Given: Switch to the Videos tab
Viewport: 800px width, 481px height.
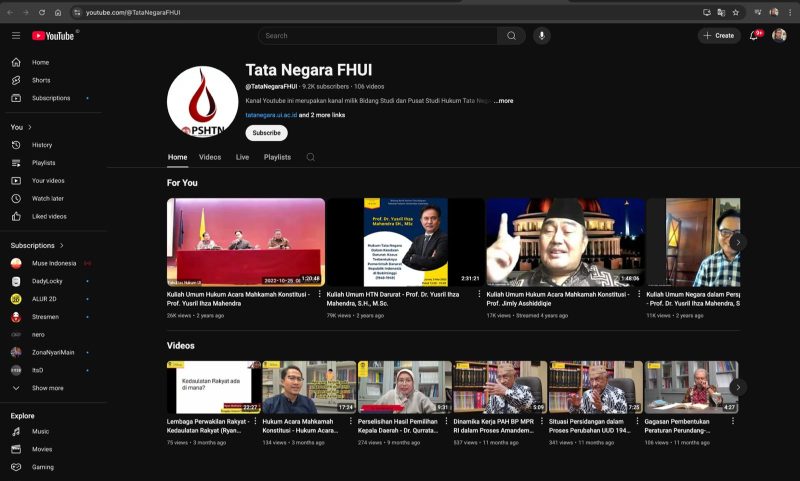Looking at the screenshot, I should (x=210, y=157).
